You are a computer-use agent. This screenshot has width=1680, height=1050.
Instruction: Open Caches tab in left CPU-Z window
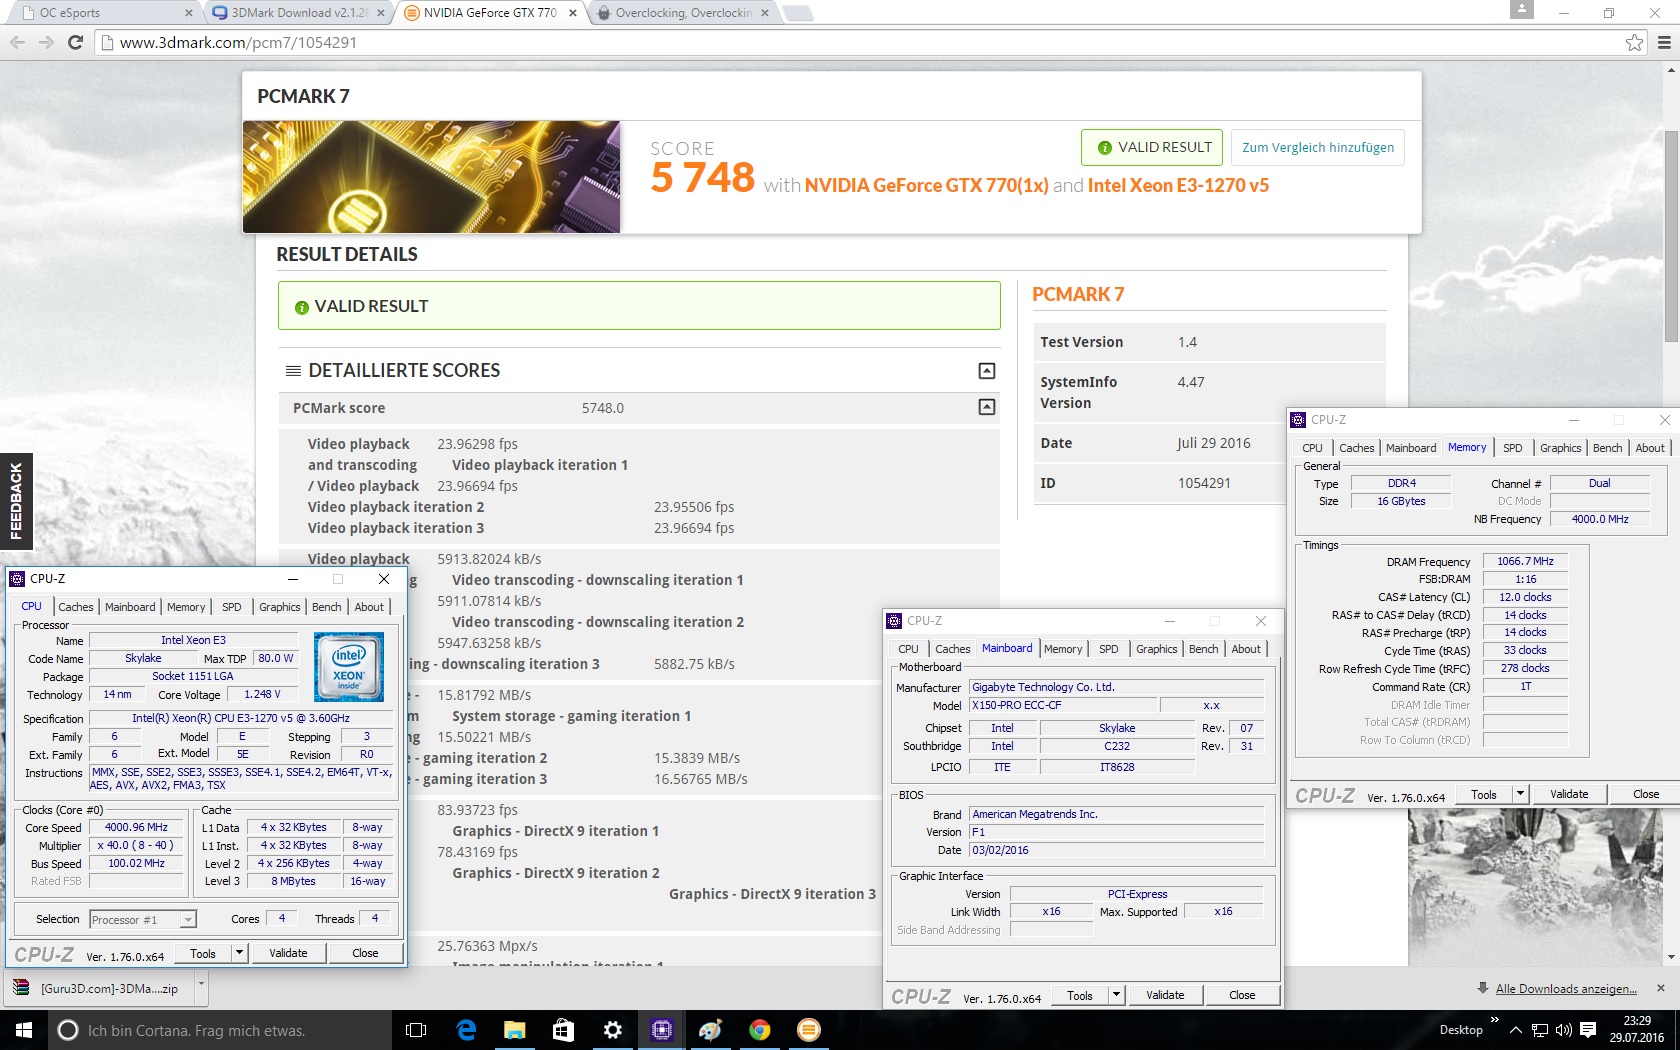coord(75,607)
